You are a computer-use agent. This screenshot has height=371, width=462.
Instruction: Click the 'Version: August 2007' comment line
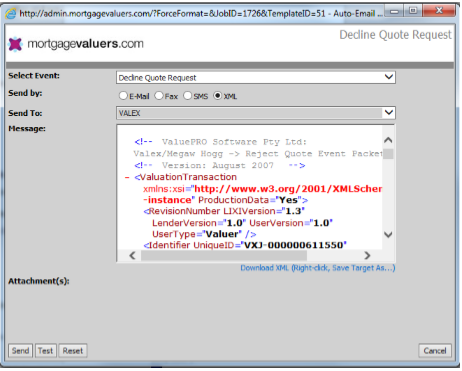pos(220,165)
